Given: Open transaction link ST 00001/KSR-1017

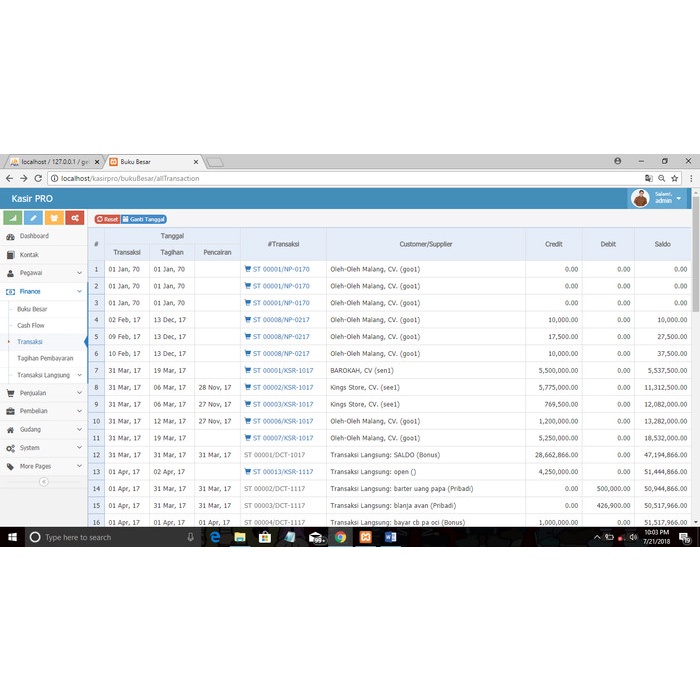Looking at the screenshot, I should [x=282, y=370].
